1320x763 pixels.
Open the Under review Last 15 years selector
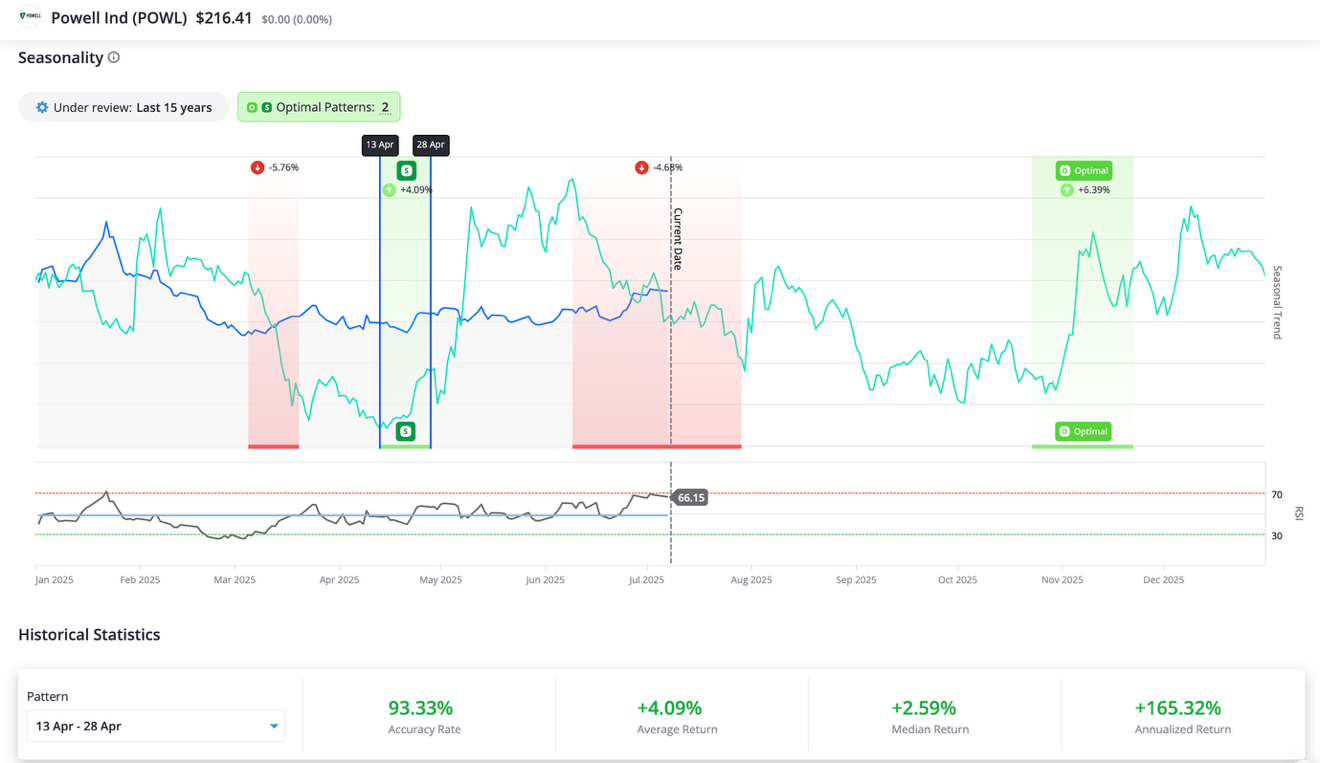[x=124, y=107]
